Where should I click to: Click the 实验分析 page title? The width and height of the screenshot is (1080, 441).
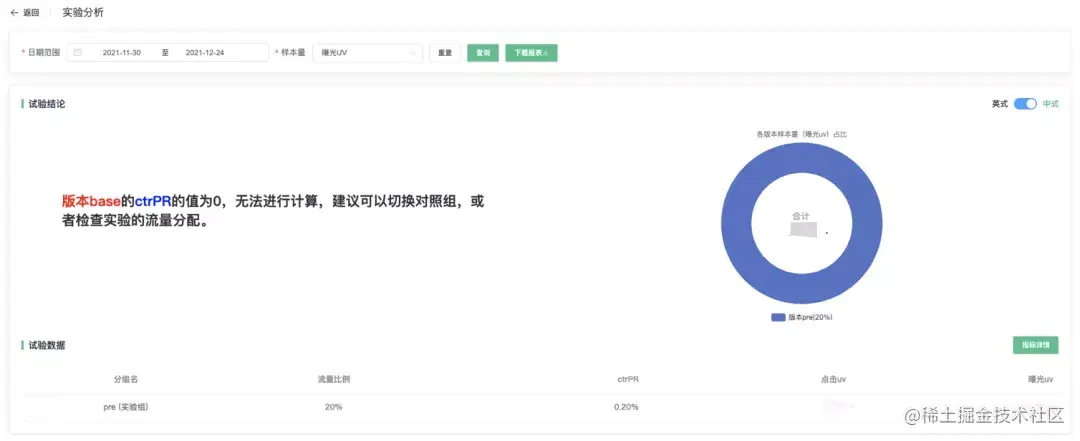tap(83, 12)
